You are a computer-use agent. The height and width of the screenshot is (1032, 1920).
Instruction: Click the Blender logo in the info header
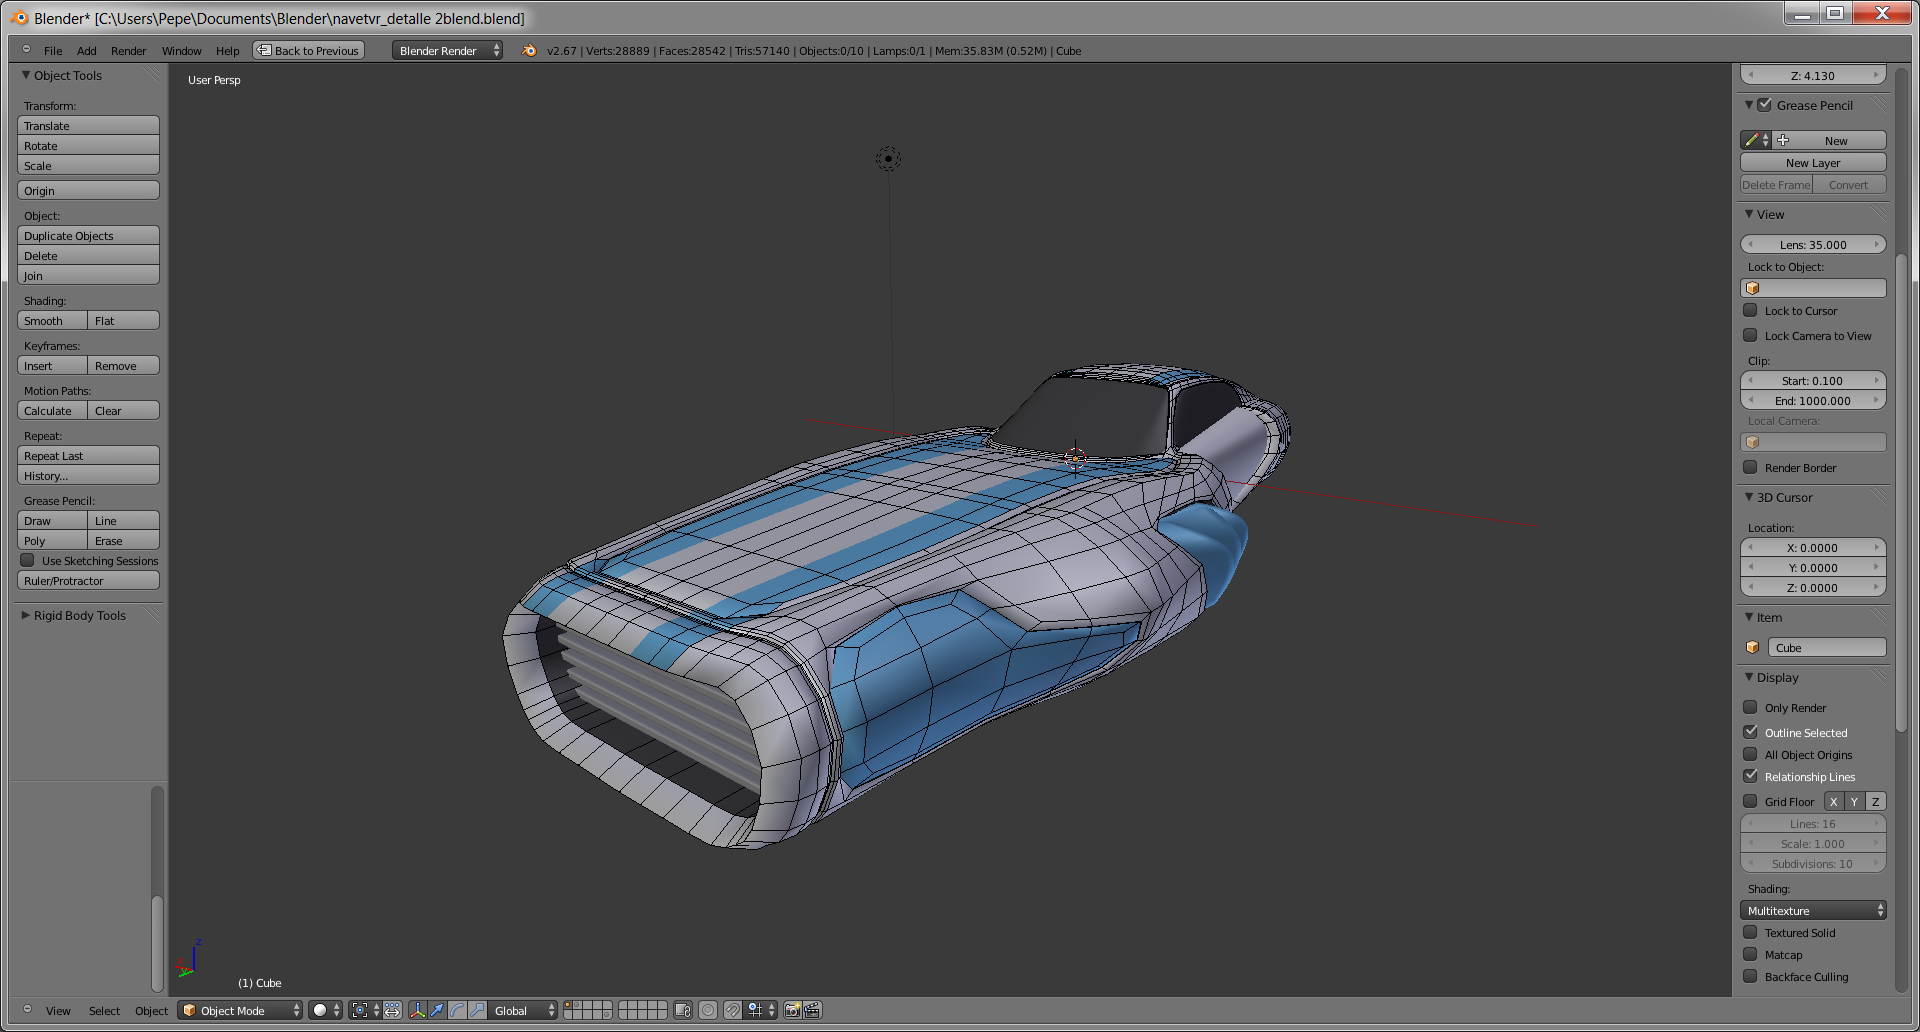point(529,51)
